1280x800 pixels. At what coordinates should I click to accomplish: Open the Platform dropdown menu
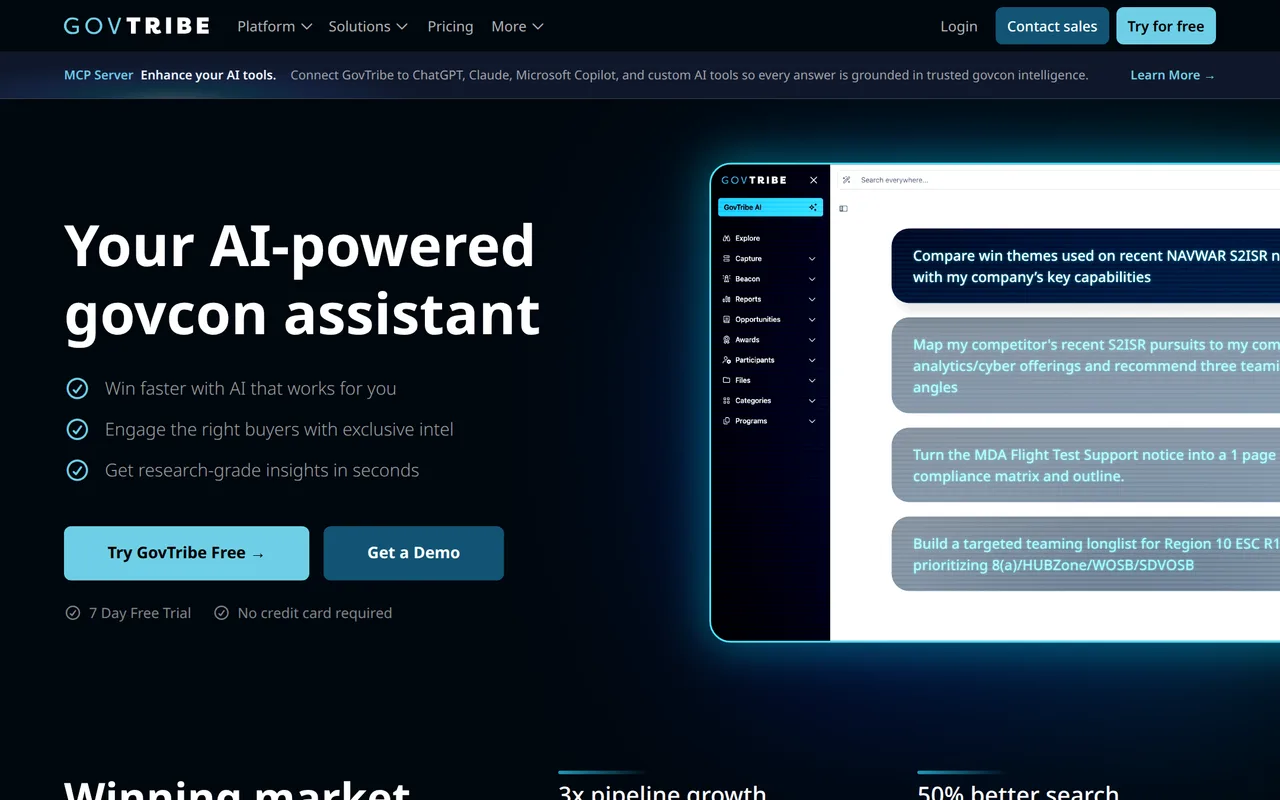click(x=275, y=26)
